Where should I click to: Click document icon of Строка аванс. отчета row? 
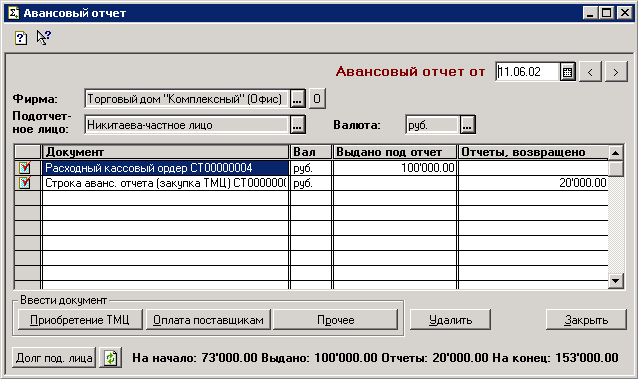[x=25, y=182]
